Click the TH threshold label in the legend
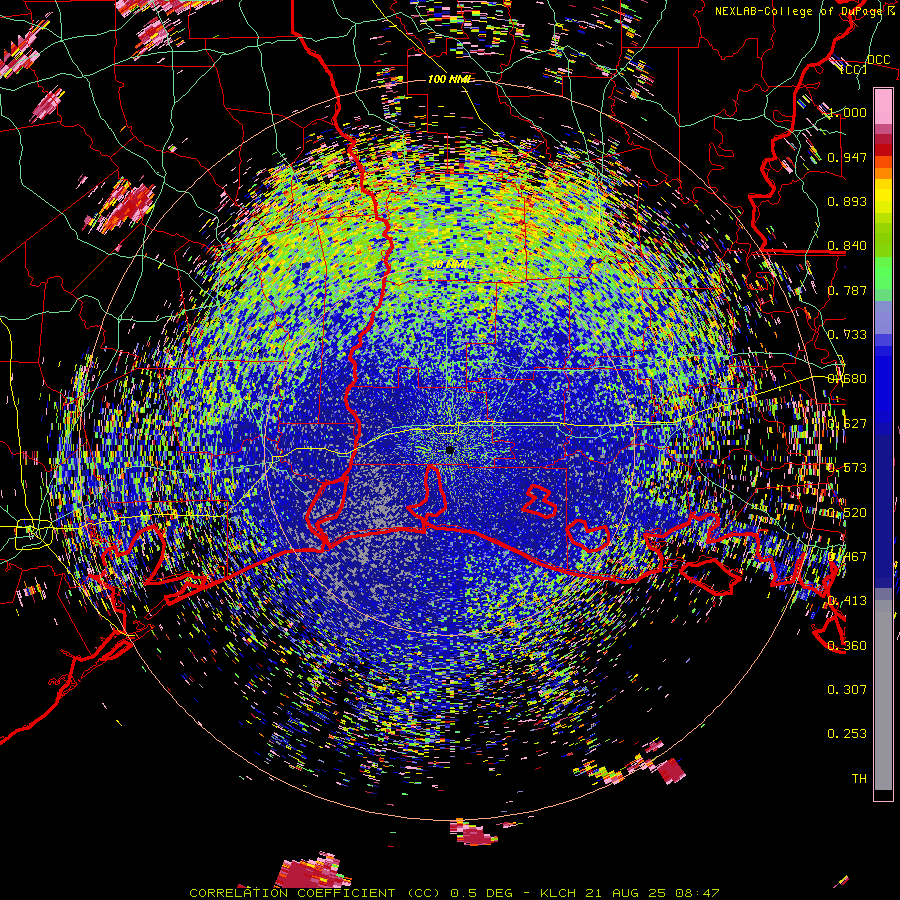 [859, 779]
